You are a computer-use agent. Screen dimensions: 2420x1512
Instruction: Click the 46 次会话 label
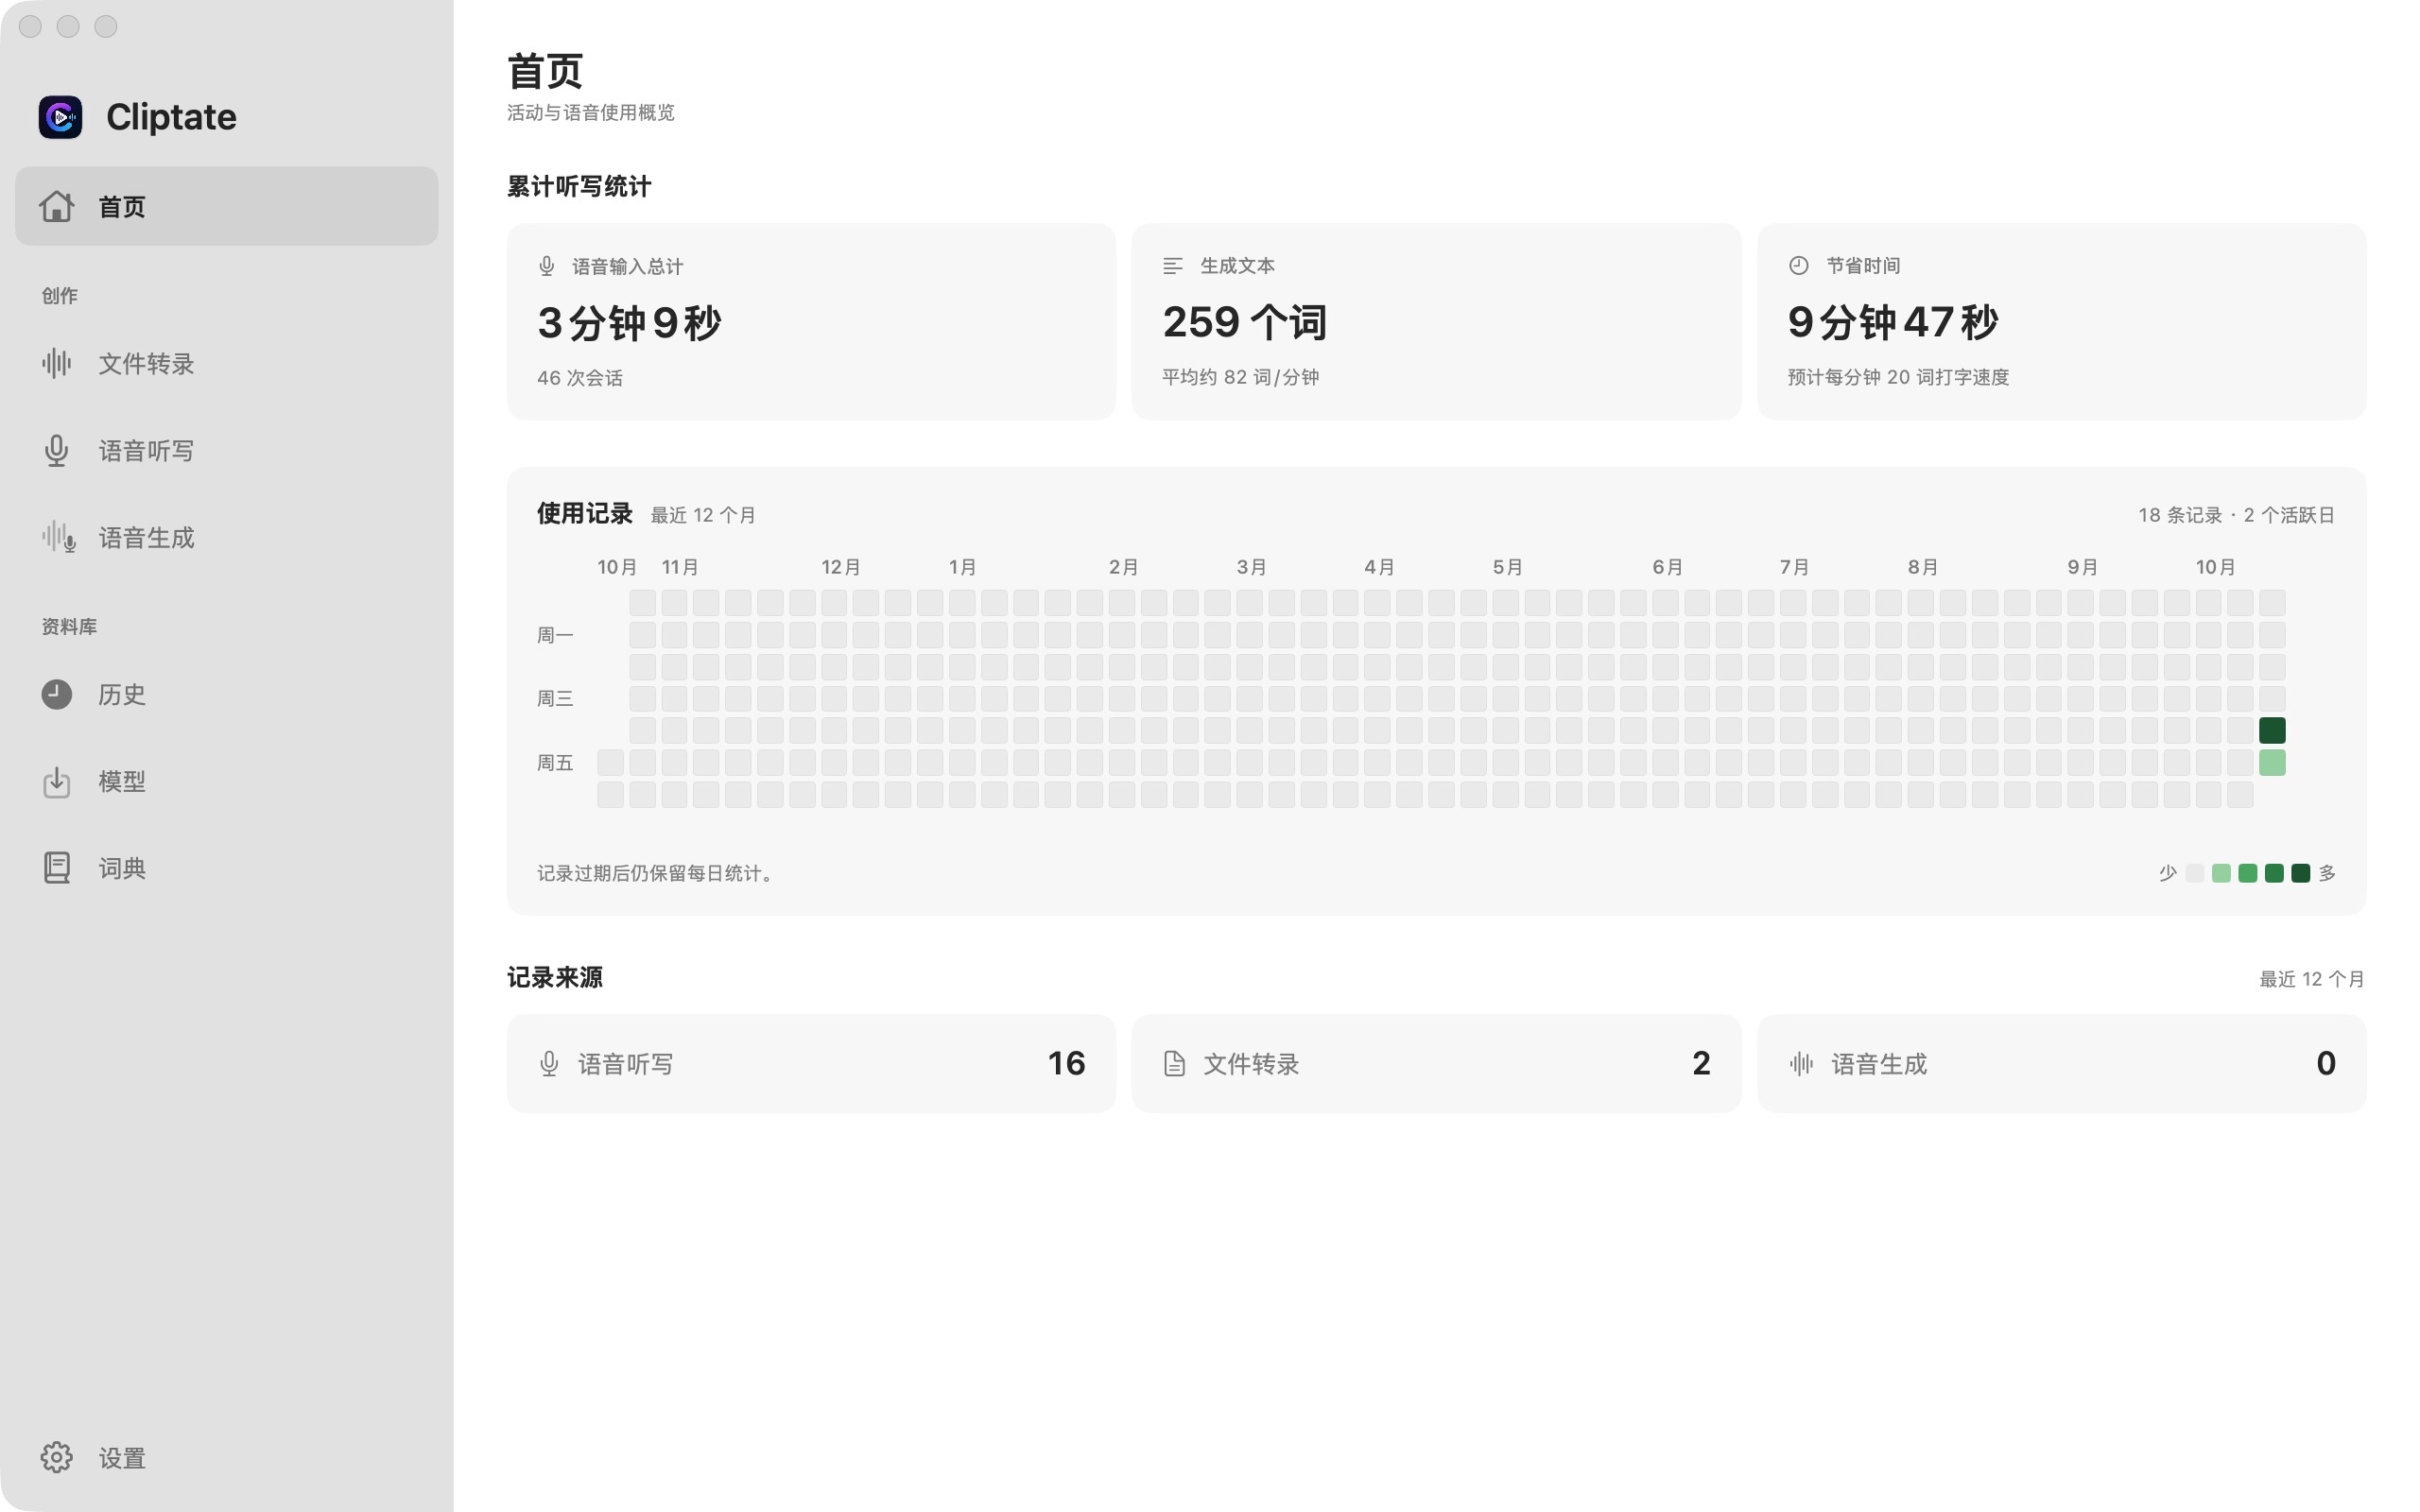click(x=580, y=378)
